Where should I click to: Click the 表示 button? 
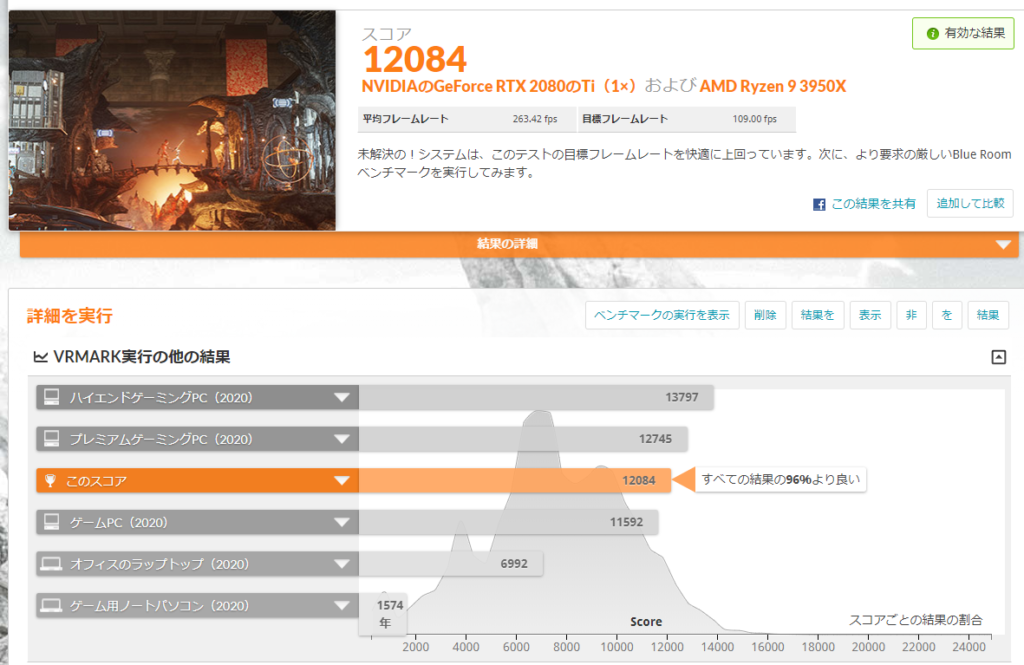pos(870,315)
